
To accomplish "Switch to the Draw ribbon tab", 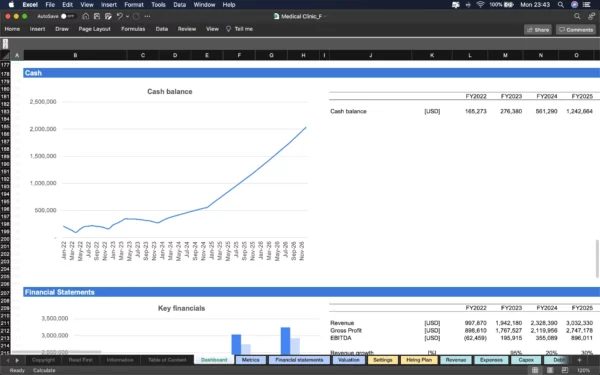I will click(62, 29).
